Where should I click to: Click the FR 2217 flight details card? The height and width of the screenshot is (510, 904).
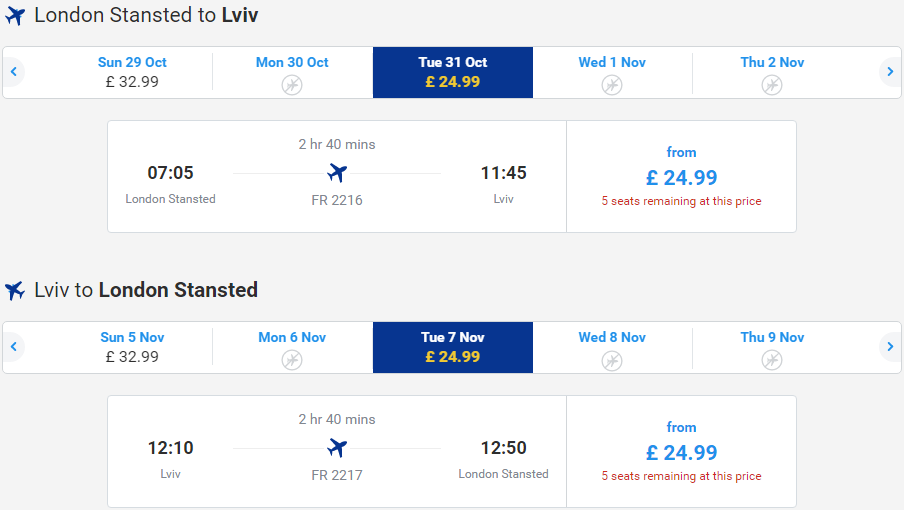[x=337, y=452]
